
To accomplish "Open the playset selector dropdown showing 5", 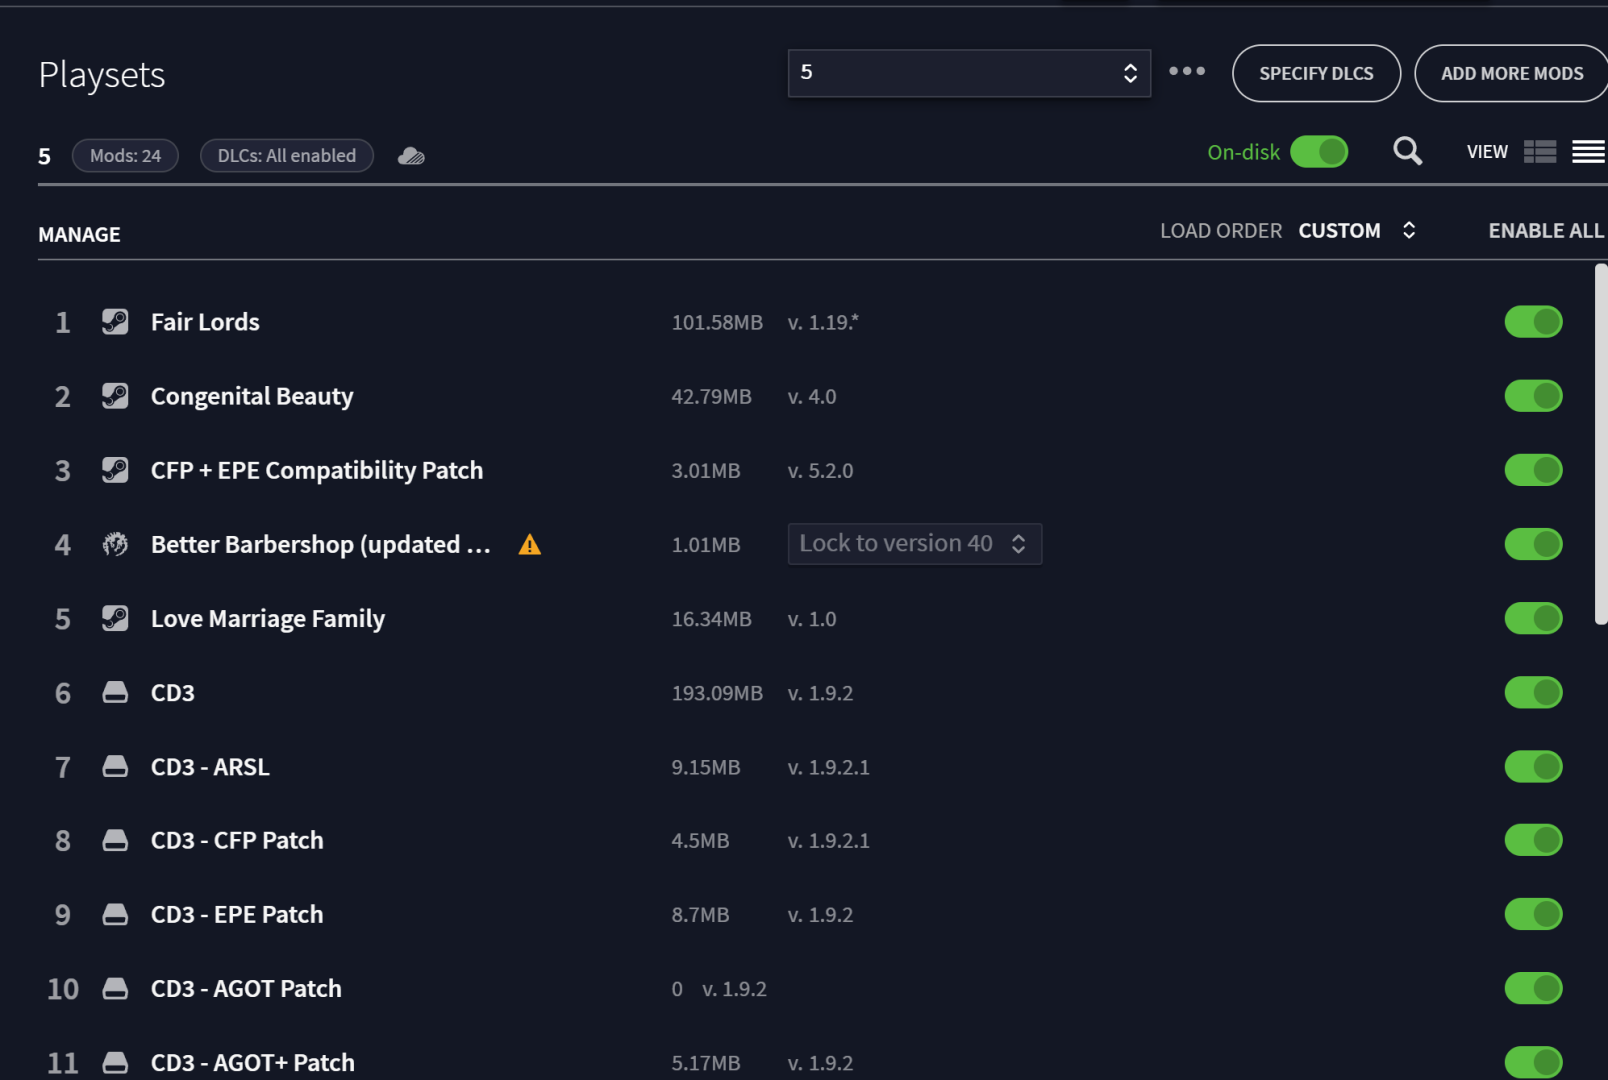I will (x=969, y=73).
